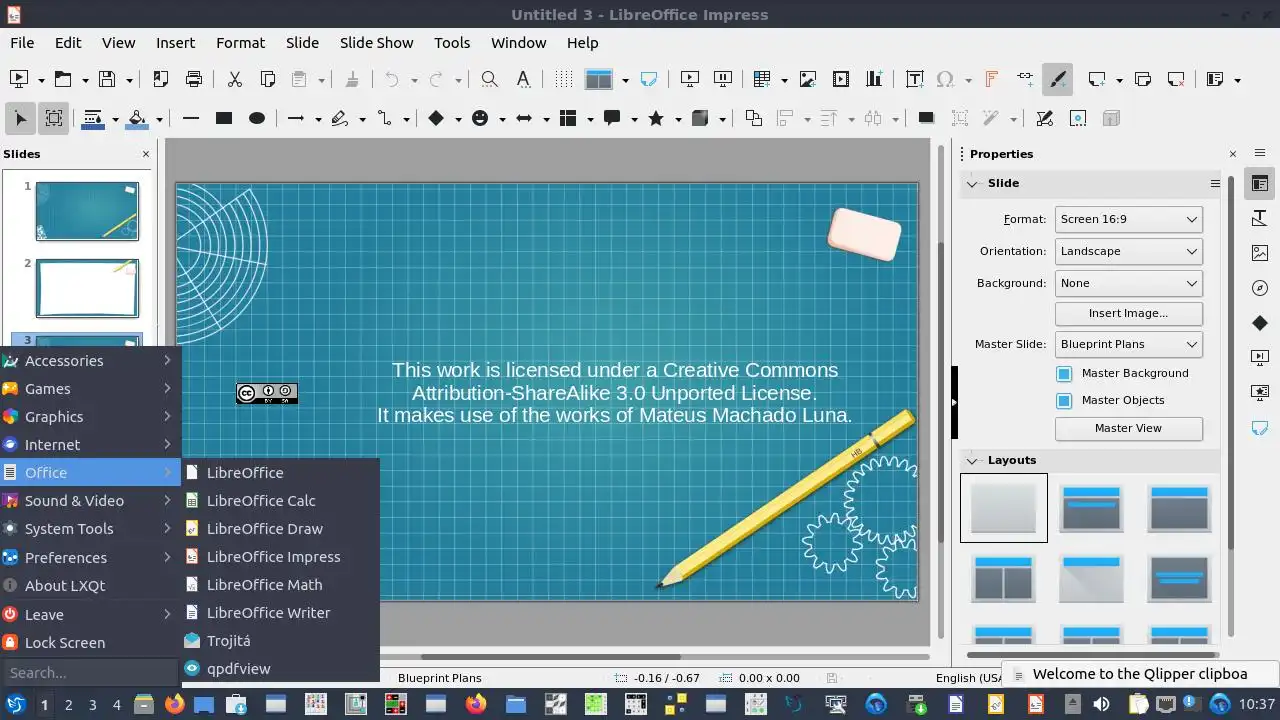Image resolution: width=1280 pixels, height=720 pixels.
Task: Select the Insert Line tool
Action: (x=191, y=118)
